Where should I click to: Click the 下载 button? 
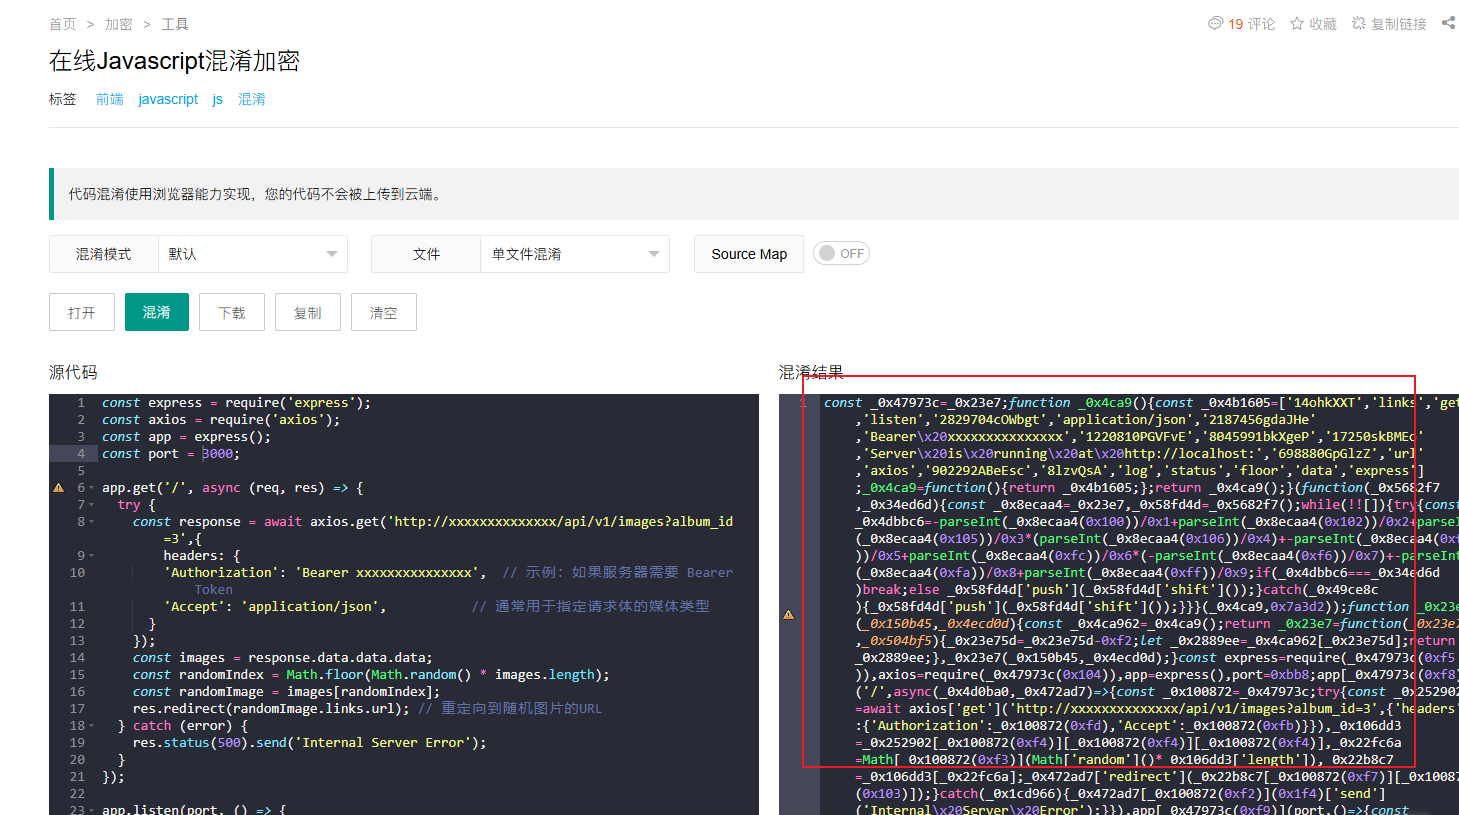(x=232, y=312)
